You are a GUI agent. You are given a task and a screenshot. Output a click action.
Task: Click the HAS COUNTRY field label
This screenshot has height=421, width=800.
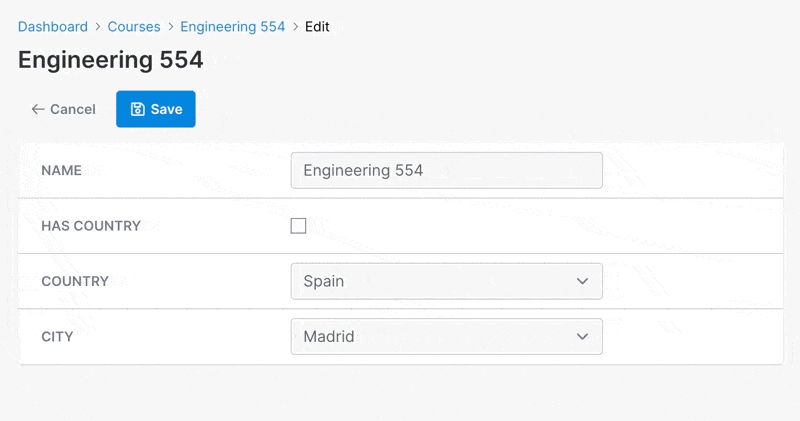(x=91, y=226)
